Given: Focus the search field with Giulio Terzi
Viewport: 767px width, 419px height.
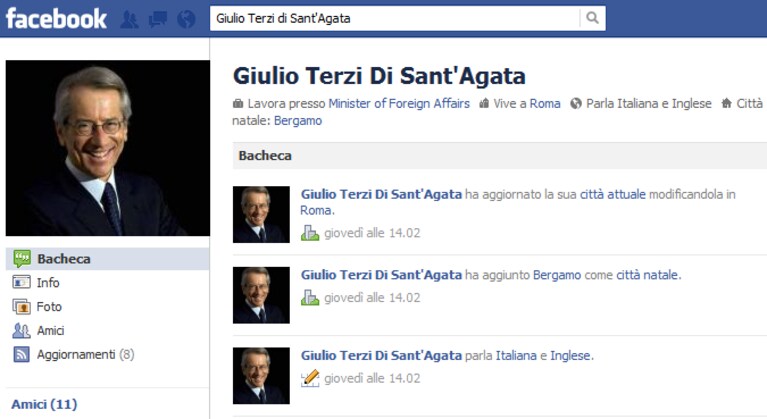Looking at the screenshot, I should pyautogui.click(x=395, y=18).
